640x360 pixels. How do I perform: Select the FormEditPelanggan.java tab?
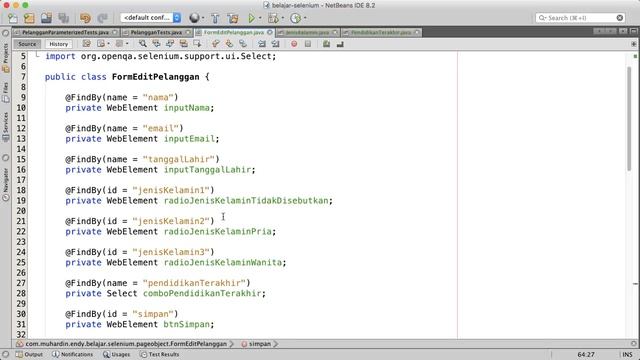(234, 32)
